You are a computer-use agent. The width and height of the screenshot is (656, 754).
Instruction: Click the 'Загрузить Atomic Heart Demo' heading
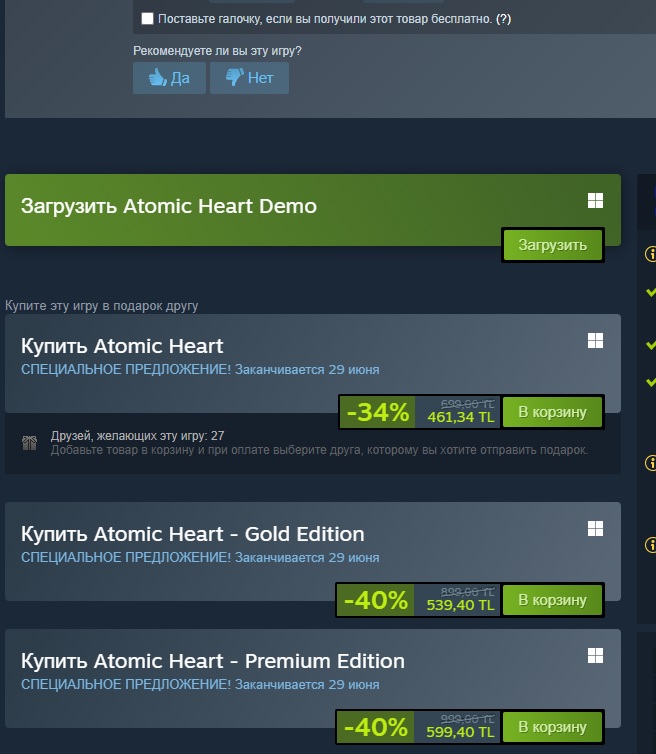pos(168,206)
